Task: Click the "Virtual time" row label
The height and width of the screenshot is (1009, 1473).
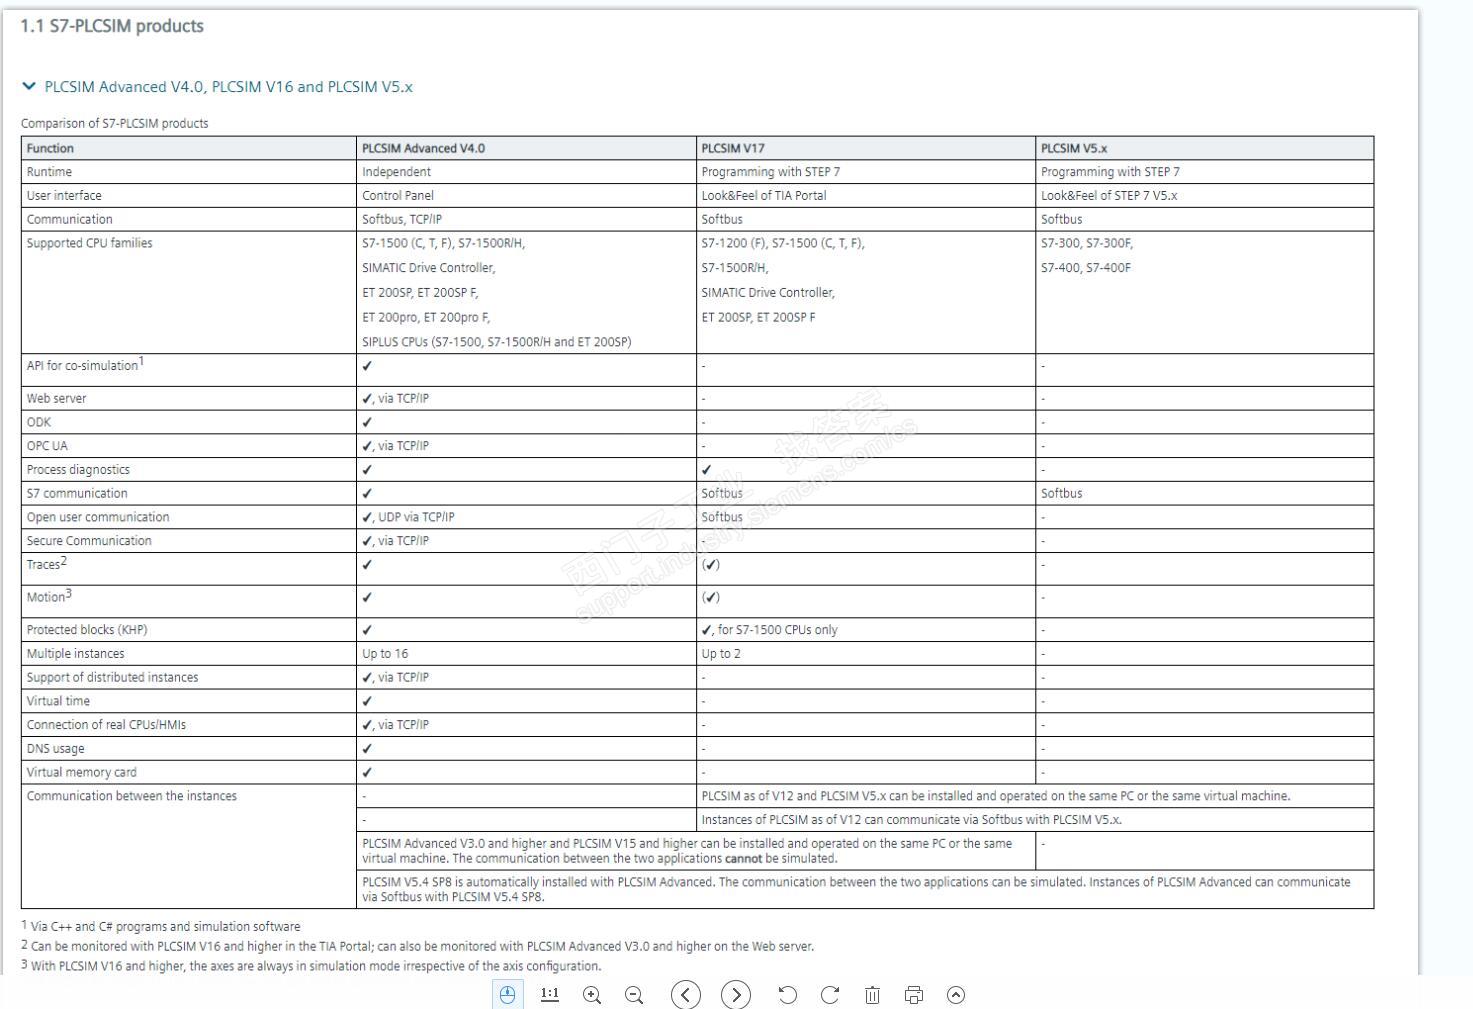Action: [x=58, y=701]
